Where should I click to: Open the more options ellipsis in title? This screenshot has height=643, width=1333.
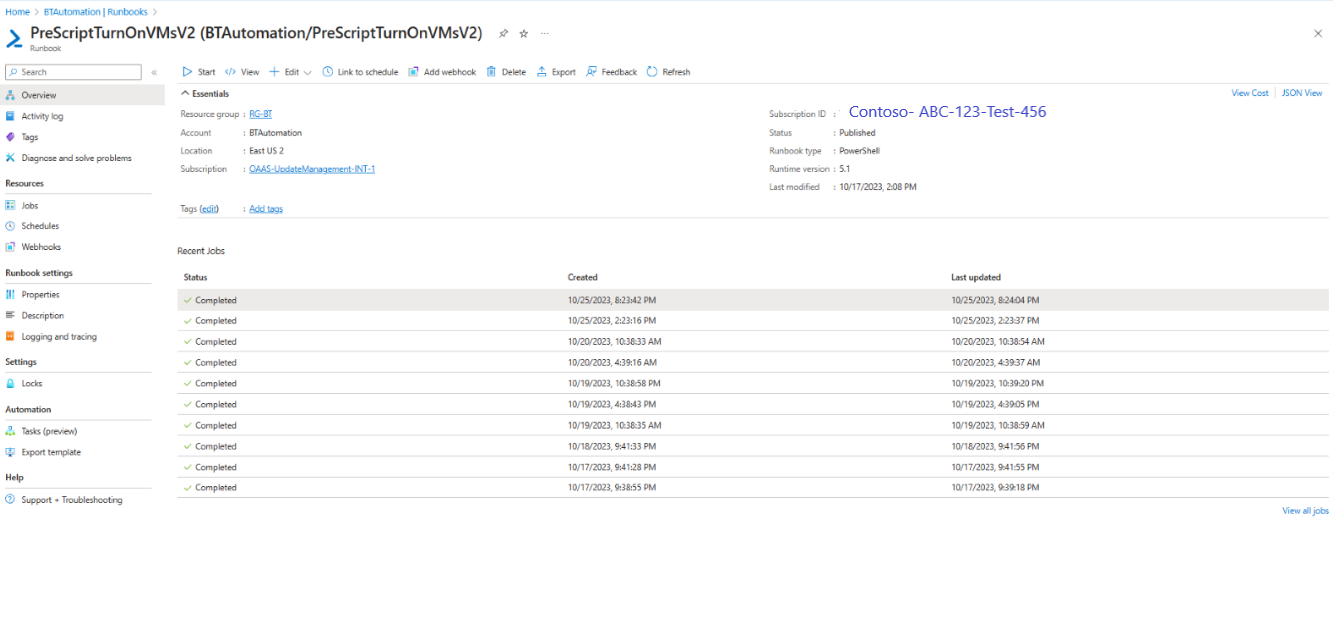click(x=545, y=33)
